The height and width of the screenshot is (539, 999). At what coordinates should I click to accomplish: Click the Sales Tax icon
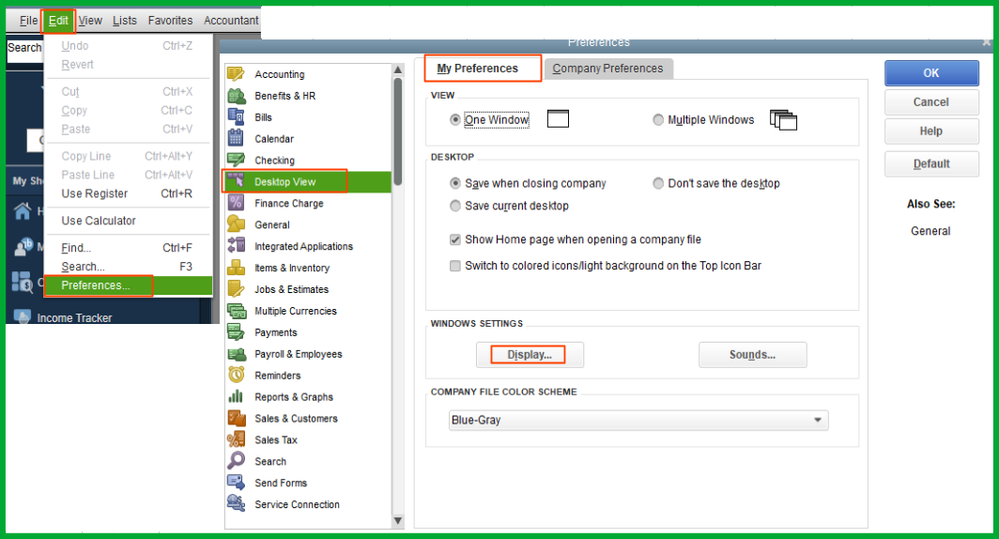point(236,440)
